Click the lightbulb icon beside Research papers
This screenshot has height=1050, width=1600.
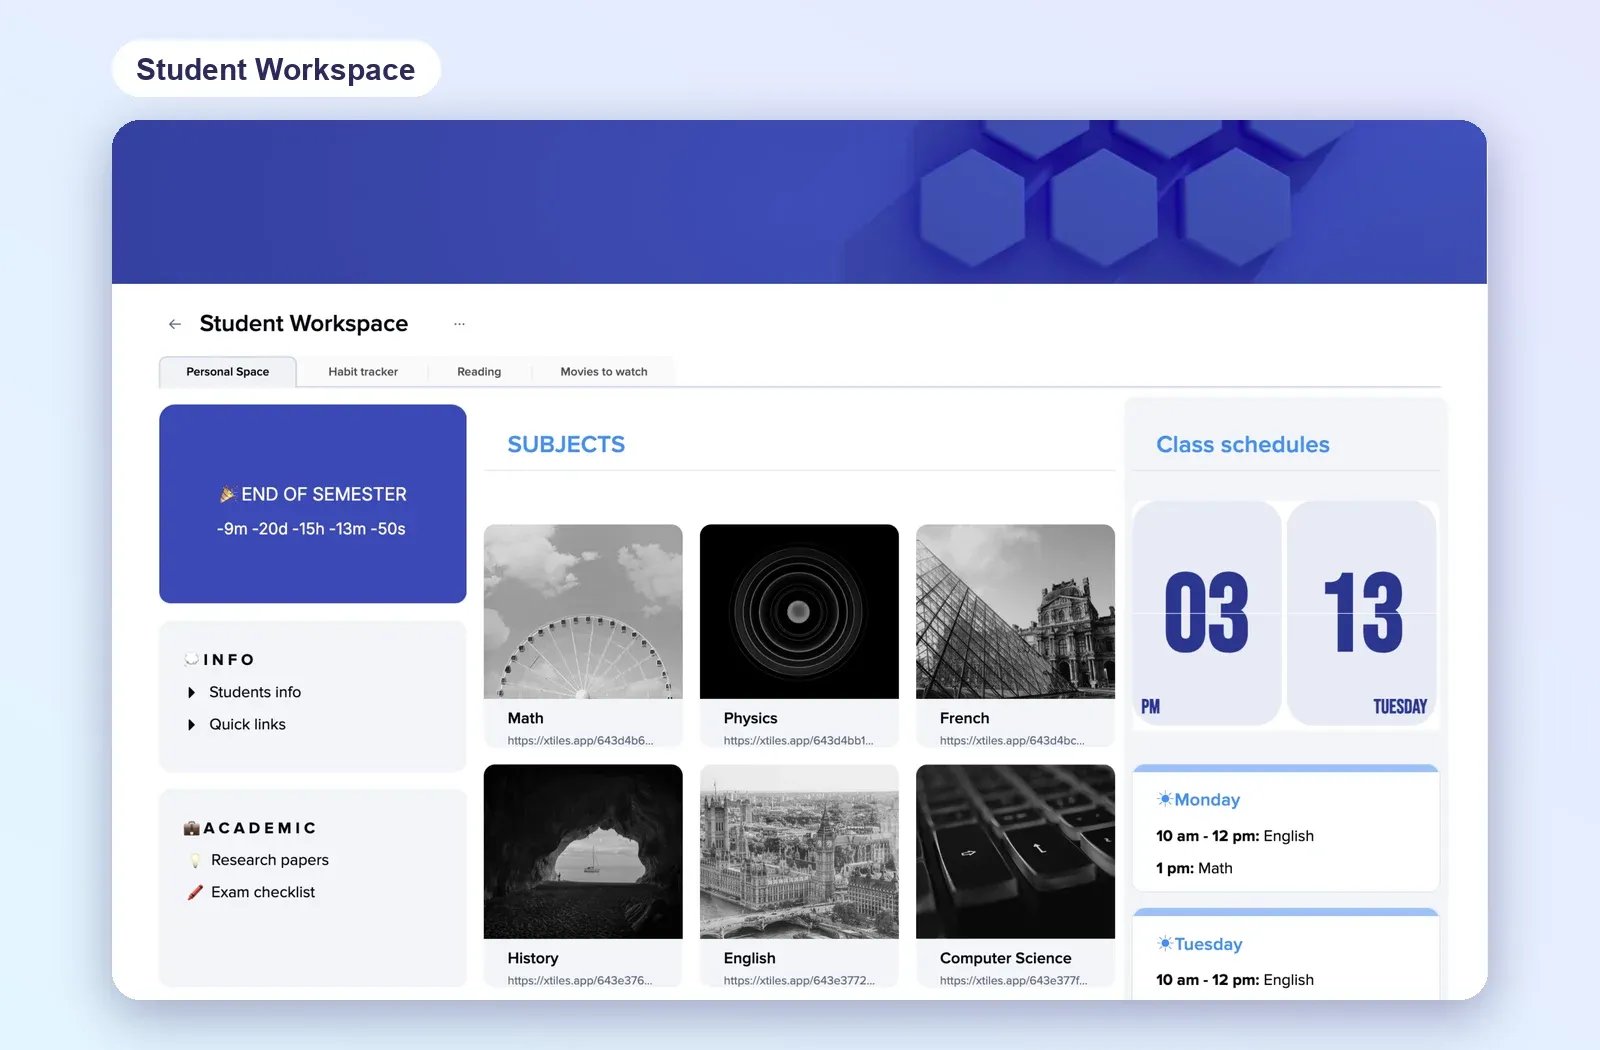click(x=195, y=860)
